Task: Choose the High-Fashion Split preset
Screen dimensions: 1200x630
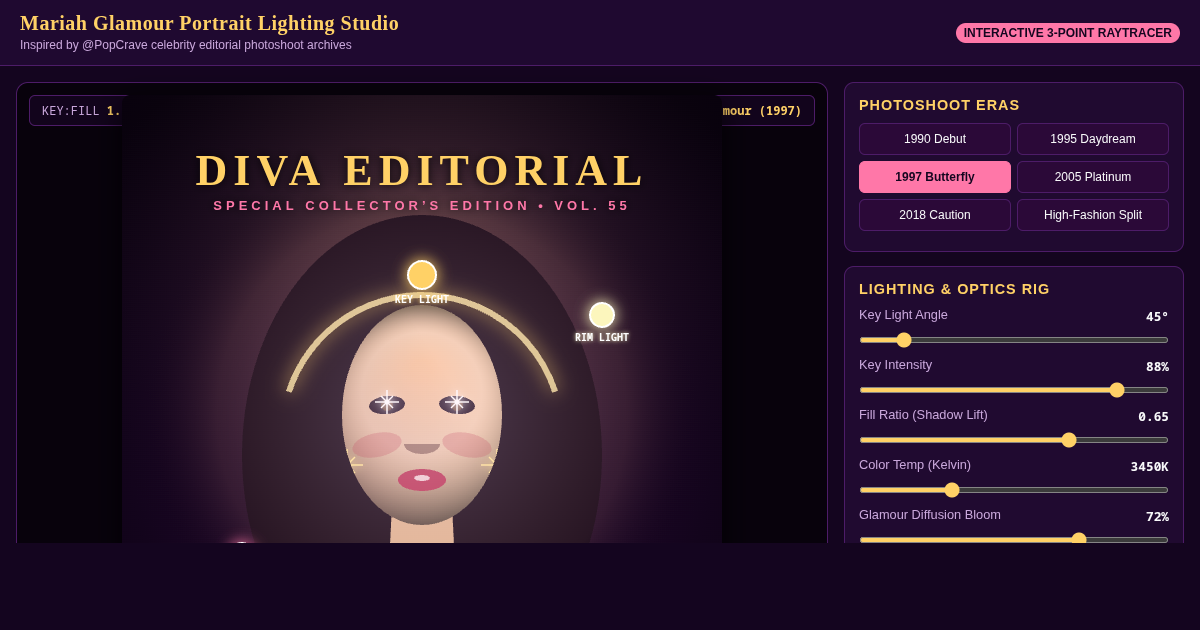Action: tap(1093, 215)
